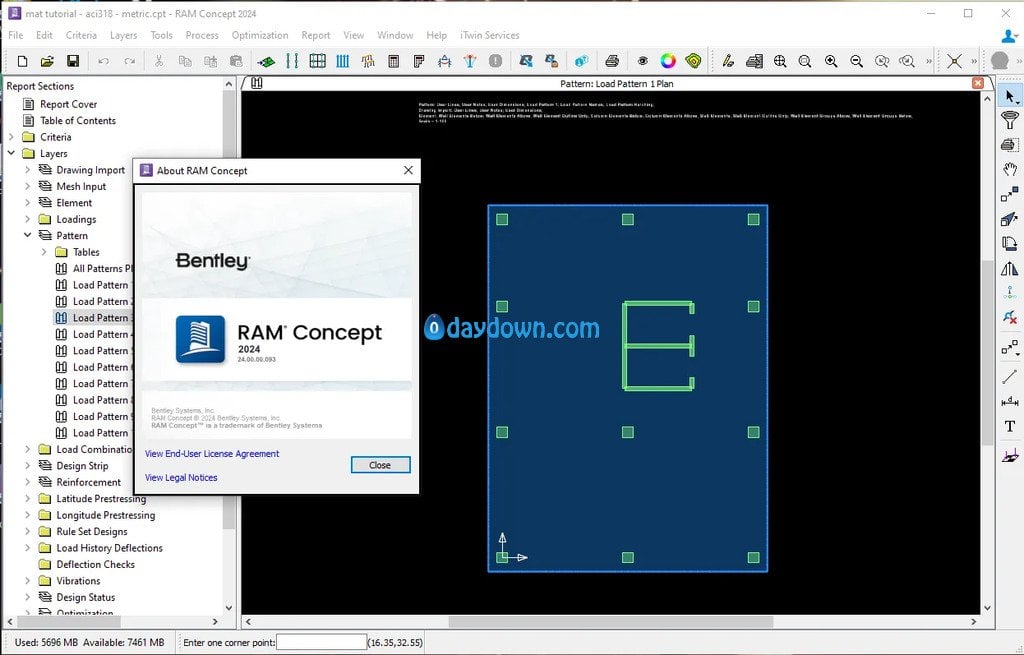Select Rule Set Designs in tree
The height and width of the screenshot is (655, 1024).
coord(91,532)
